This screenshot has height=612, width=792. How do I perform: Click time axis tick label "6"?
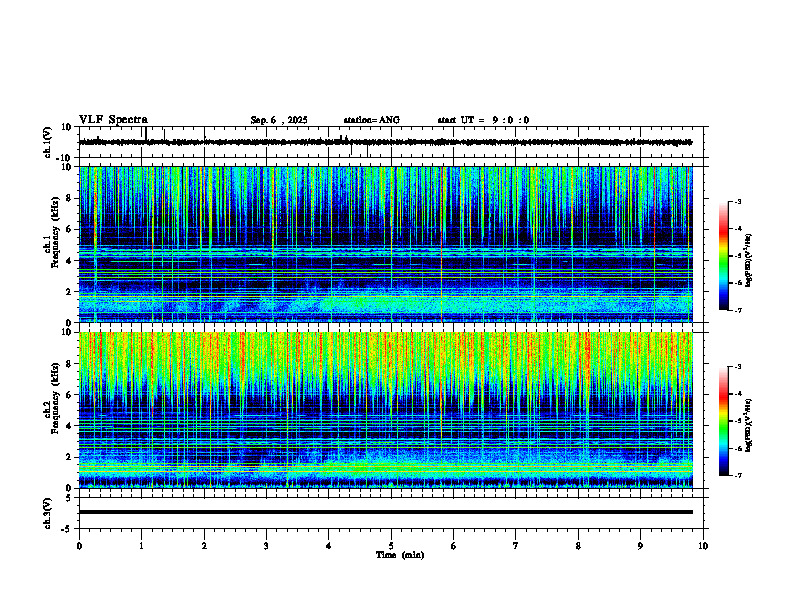click(x=454, y=546)
